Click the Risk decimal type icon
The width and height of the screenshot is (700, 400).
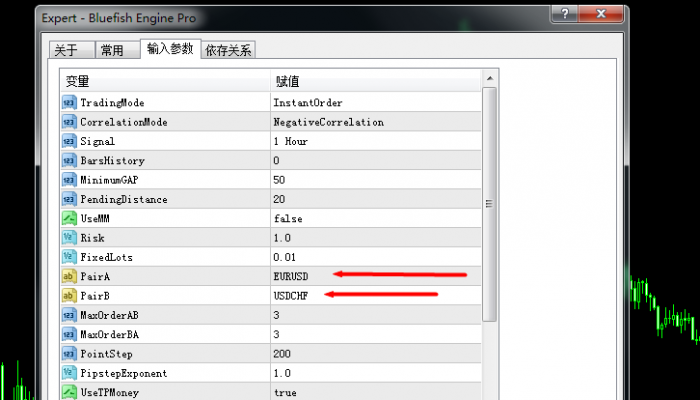point(69,238)
